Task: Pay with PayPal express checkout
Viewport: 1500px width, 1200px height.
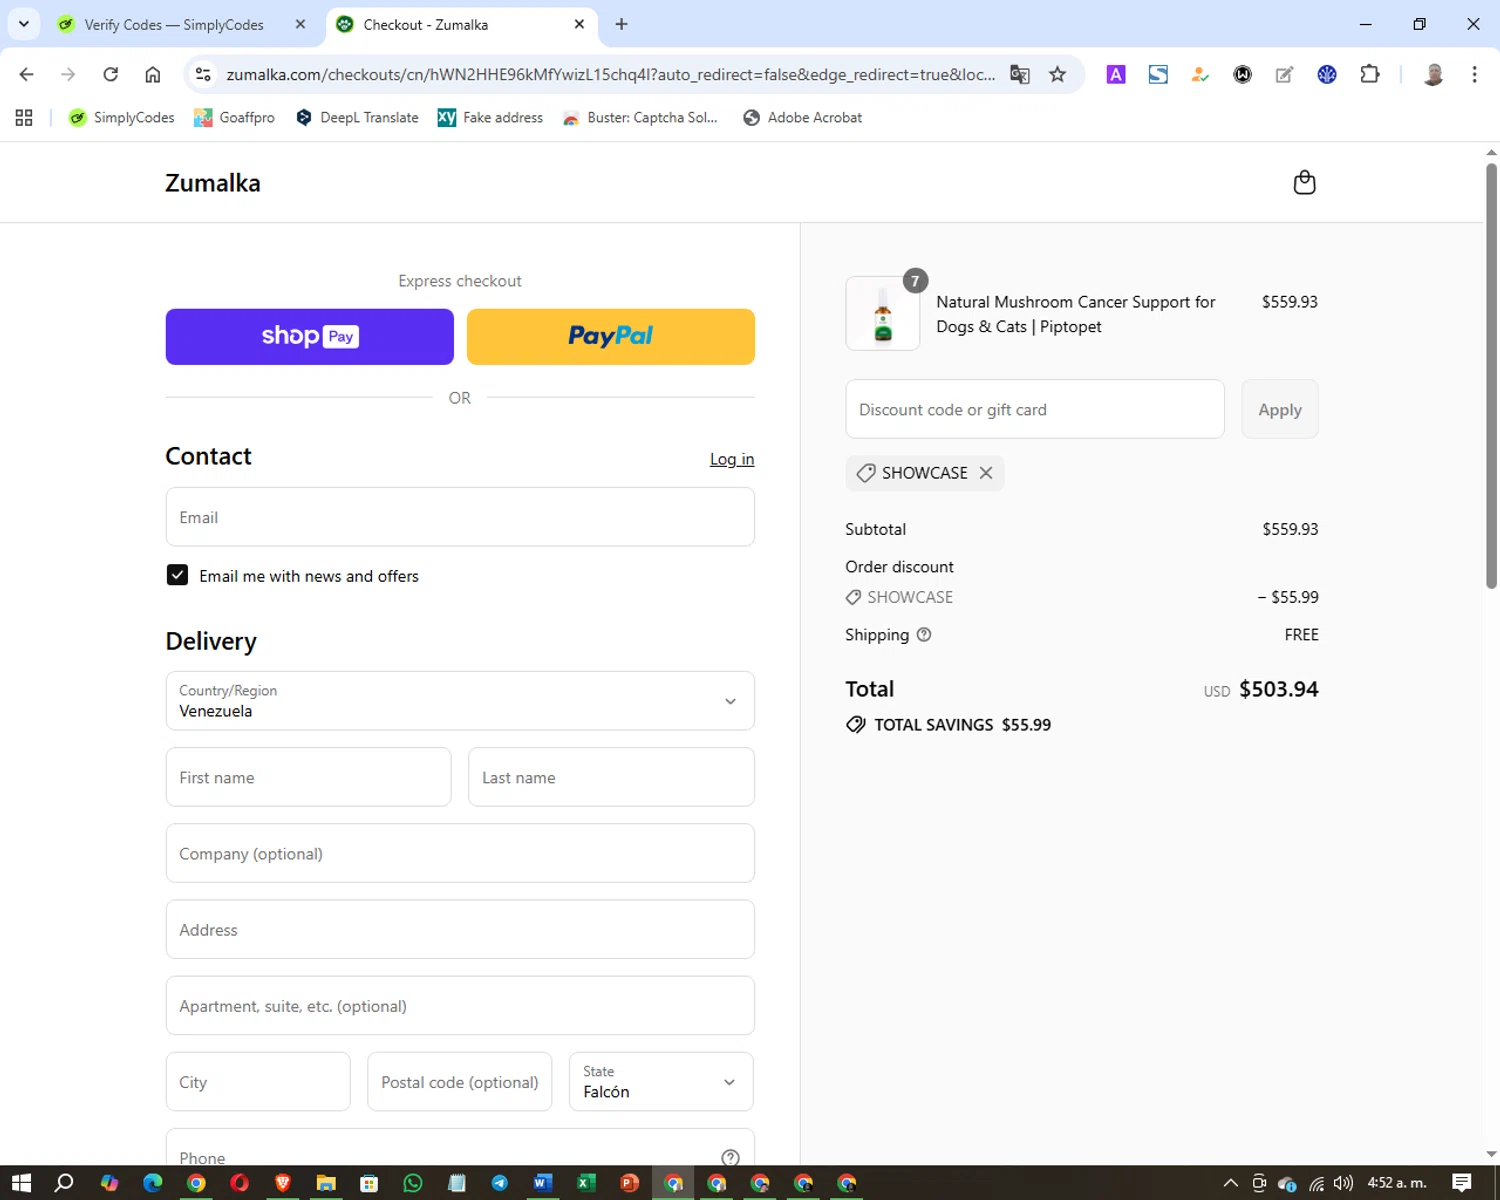Action: (x=611, y=337)
